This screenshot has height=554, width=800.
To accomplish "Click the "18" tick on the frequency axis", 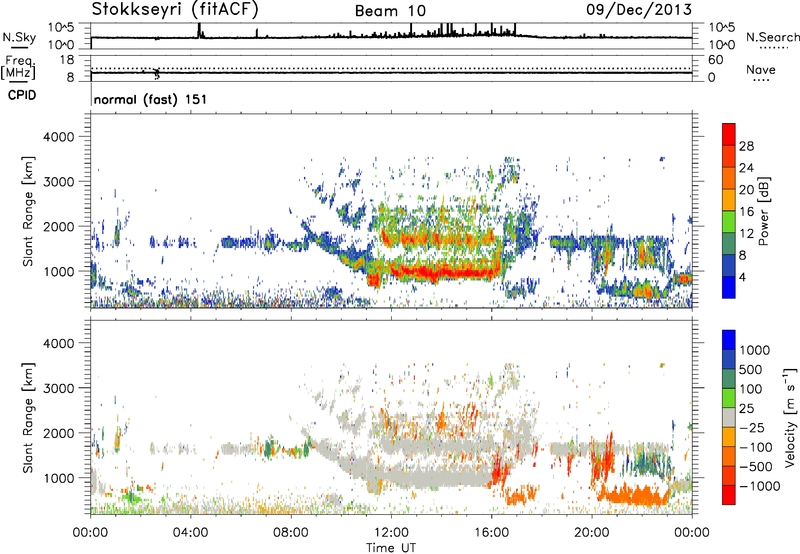I will pos(67,60).
